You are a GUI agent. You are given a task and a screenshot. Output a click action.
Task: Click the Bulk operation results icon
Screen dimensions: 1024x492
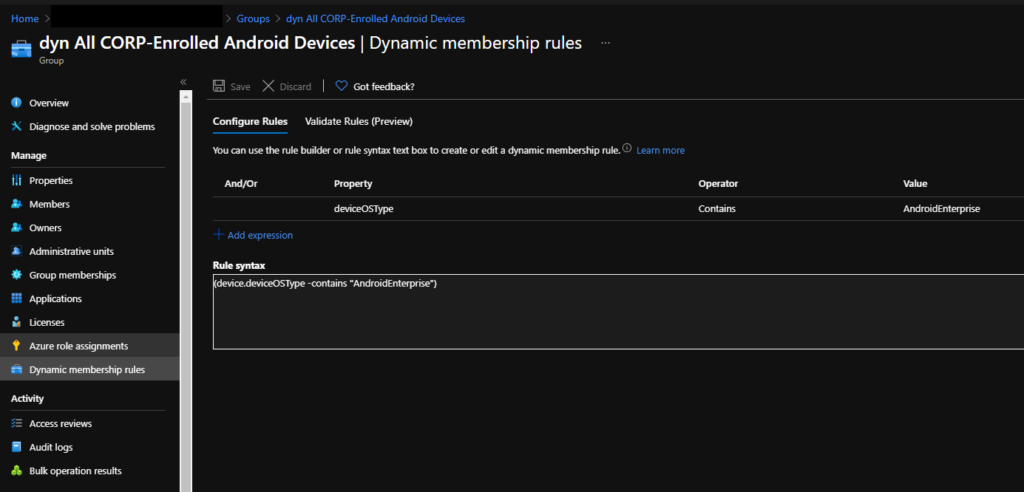pyautogui.click(x=17, y=470)
